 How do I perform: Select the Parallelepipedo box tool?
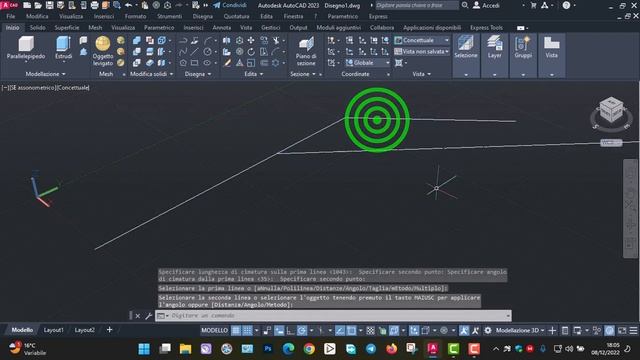pos(26,48)
